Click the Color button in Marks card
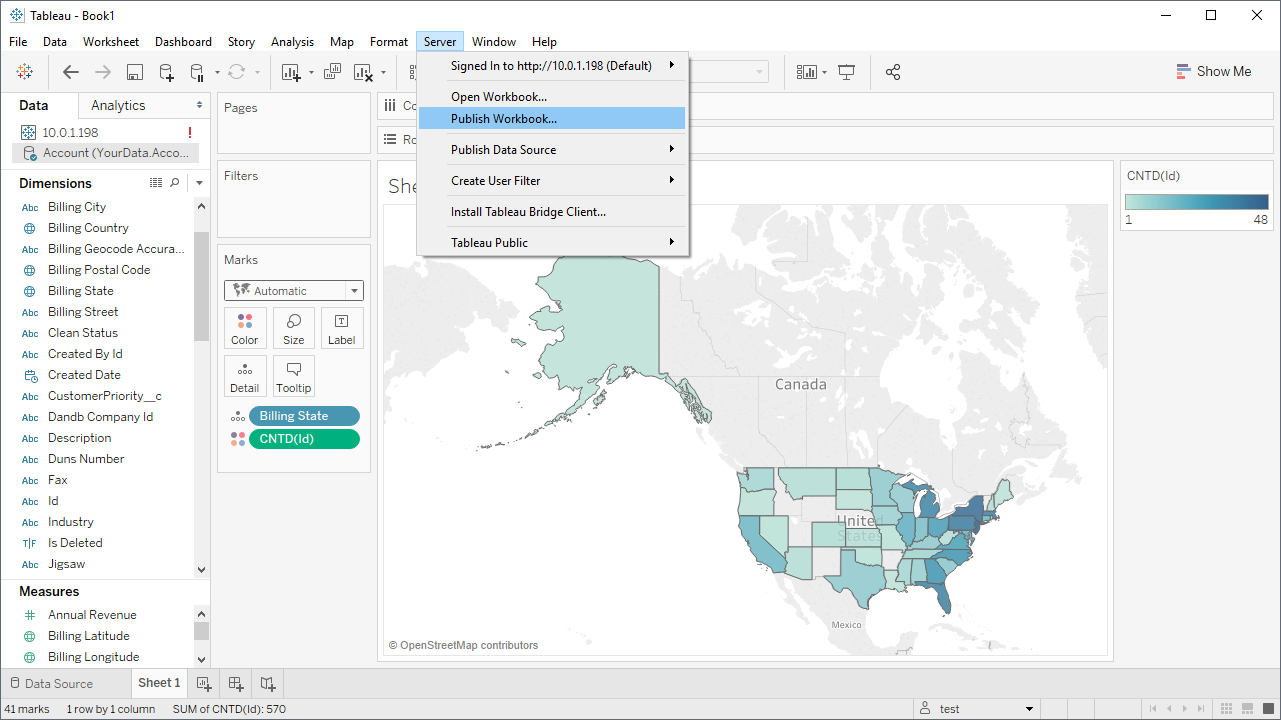 point(245,328)
